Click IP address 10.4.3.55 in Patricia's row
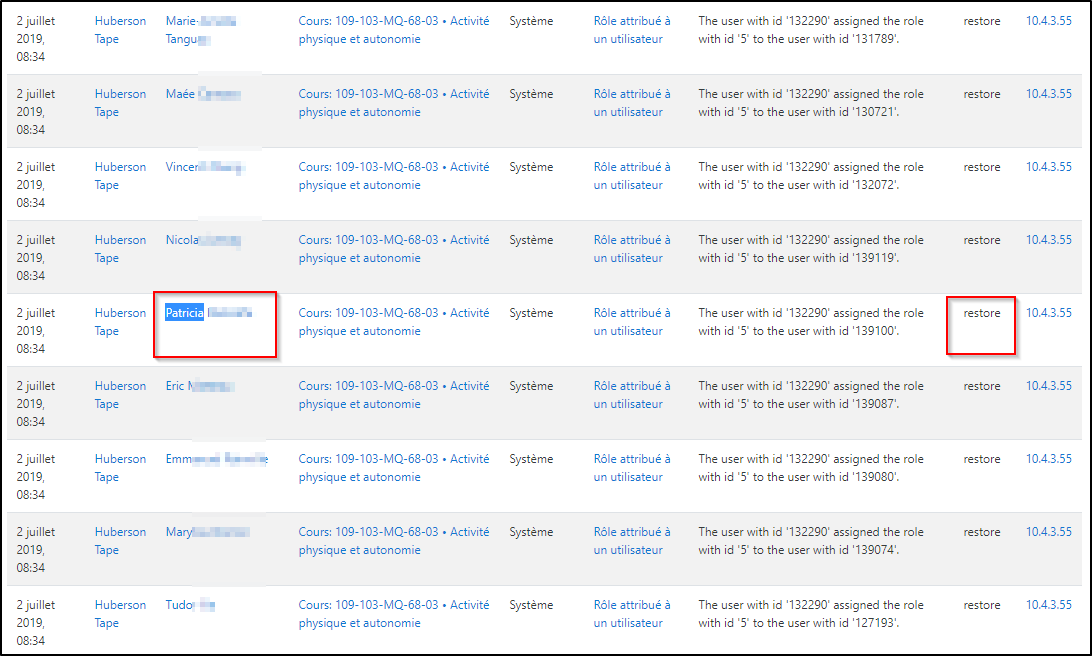1092x656 pixels. [x=1048, y=313]
